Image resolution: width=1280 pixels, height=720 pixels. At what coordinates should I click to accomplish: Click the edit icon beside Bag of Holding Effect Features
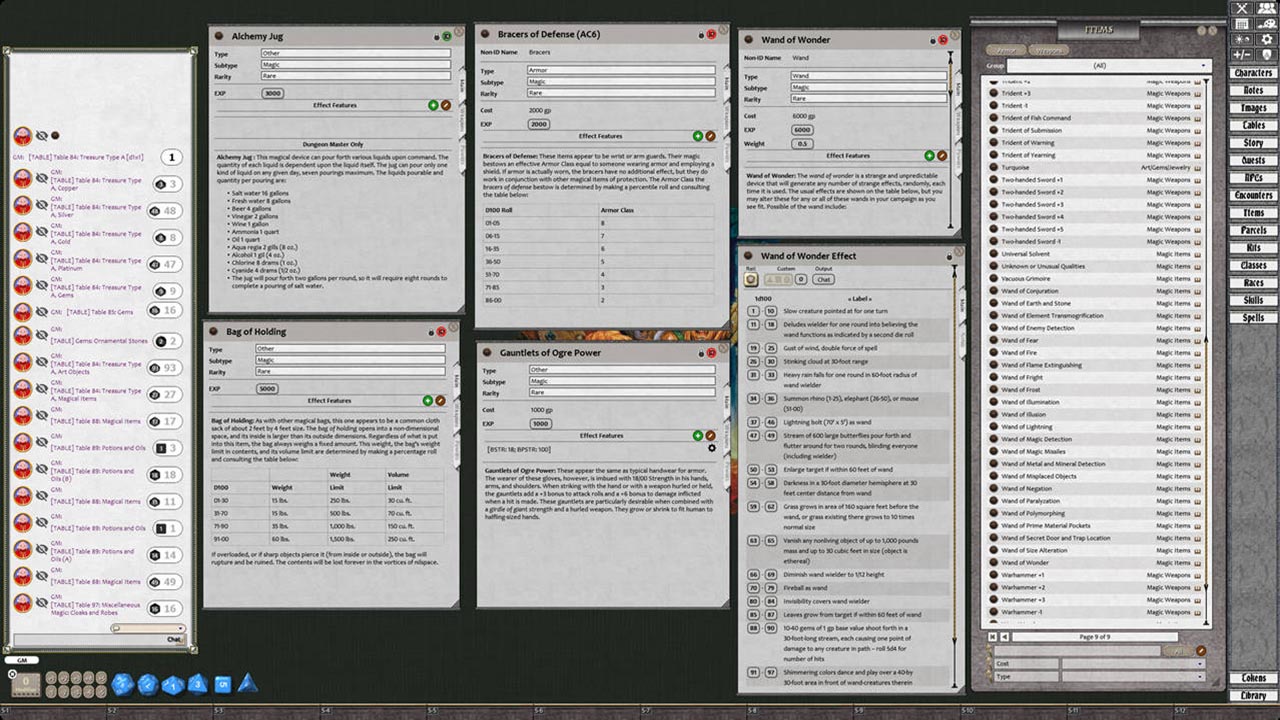(x=440, y=400)
